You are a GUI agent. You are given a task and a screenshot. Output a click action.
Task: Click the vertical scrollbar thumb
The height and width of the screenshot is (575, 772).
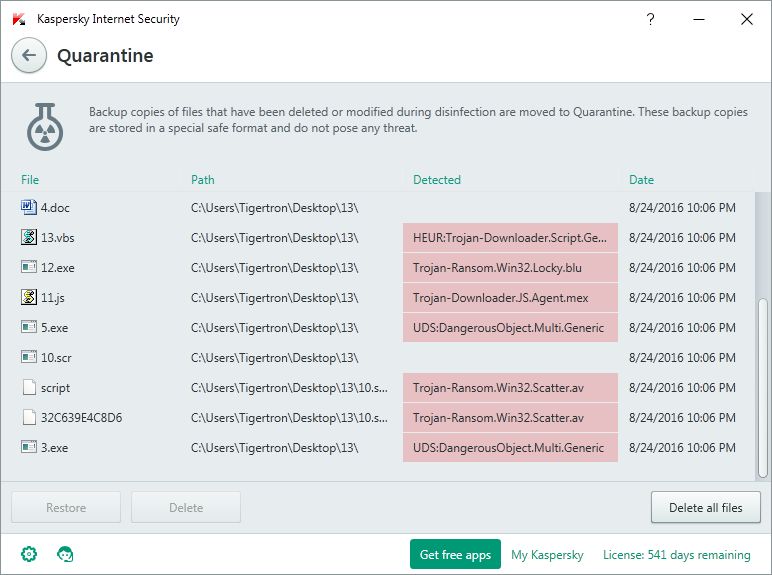click(x=763, y=388)
